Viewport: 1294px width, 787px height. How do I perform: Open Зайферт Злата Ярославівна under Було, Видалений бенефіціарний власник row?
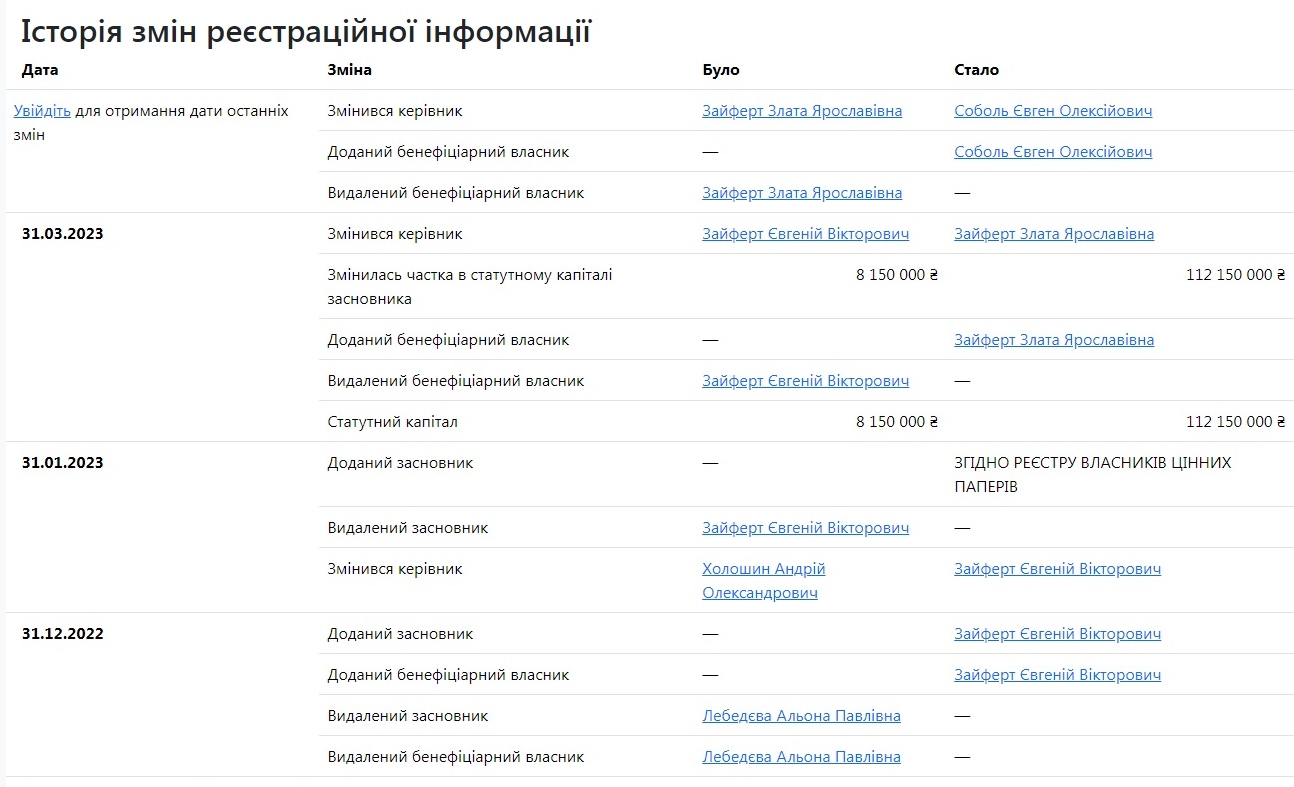coord(802,193)
